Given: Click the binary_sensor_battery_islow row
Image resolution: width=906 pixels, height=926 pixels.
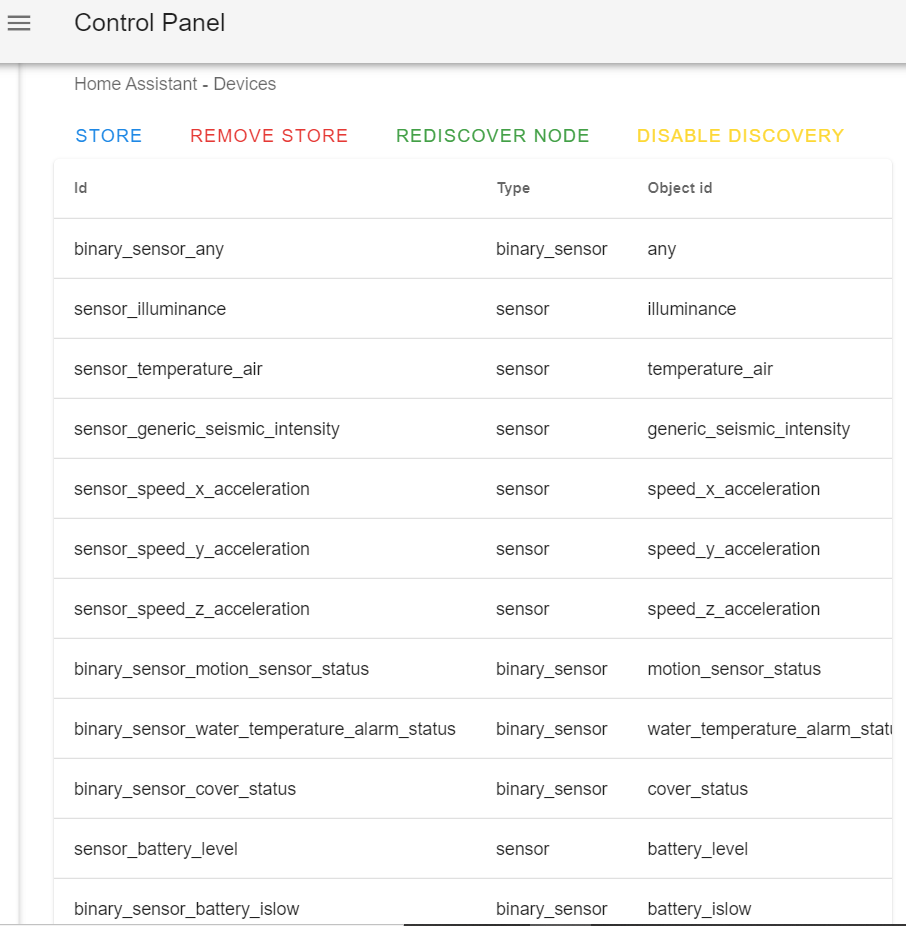Looking at the screenshot, I should 187,908.
